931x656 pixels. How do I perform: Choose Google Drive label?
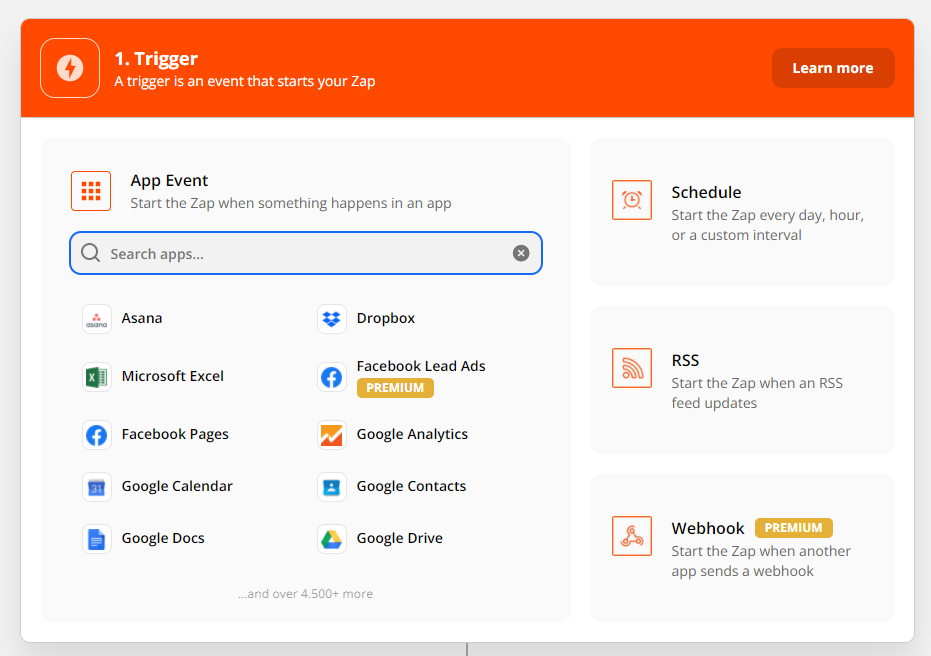pos(400,538)
